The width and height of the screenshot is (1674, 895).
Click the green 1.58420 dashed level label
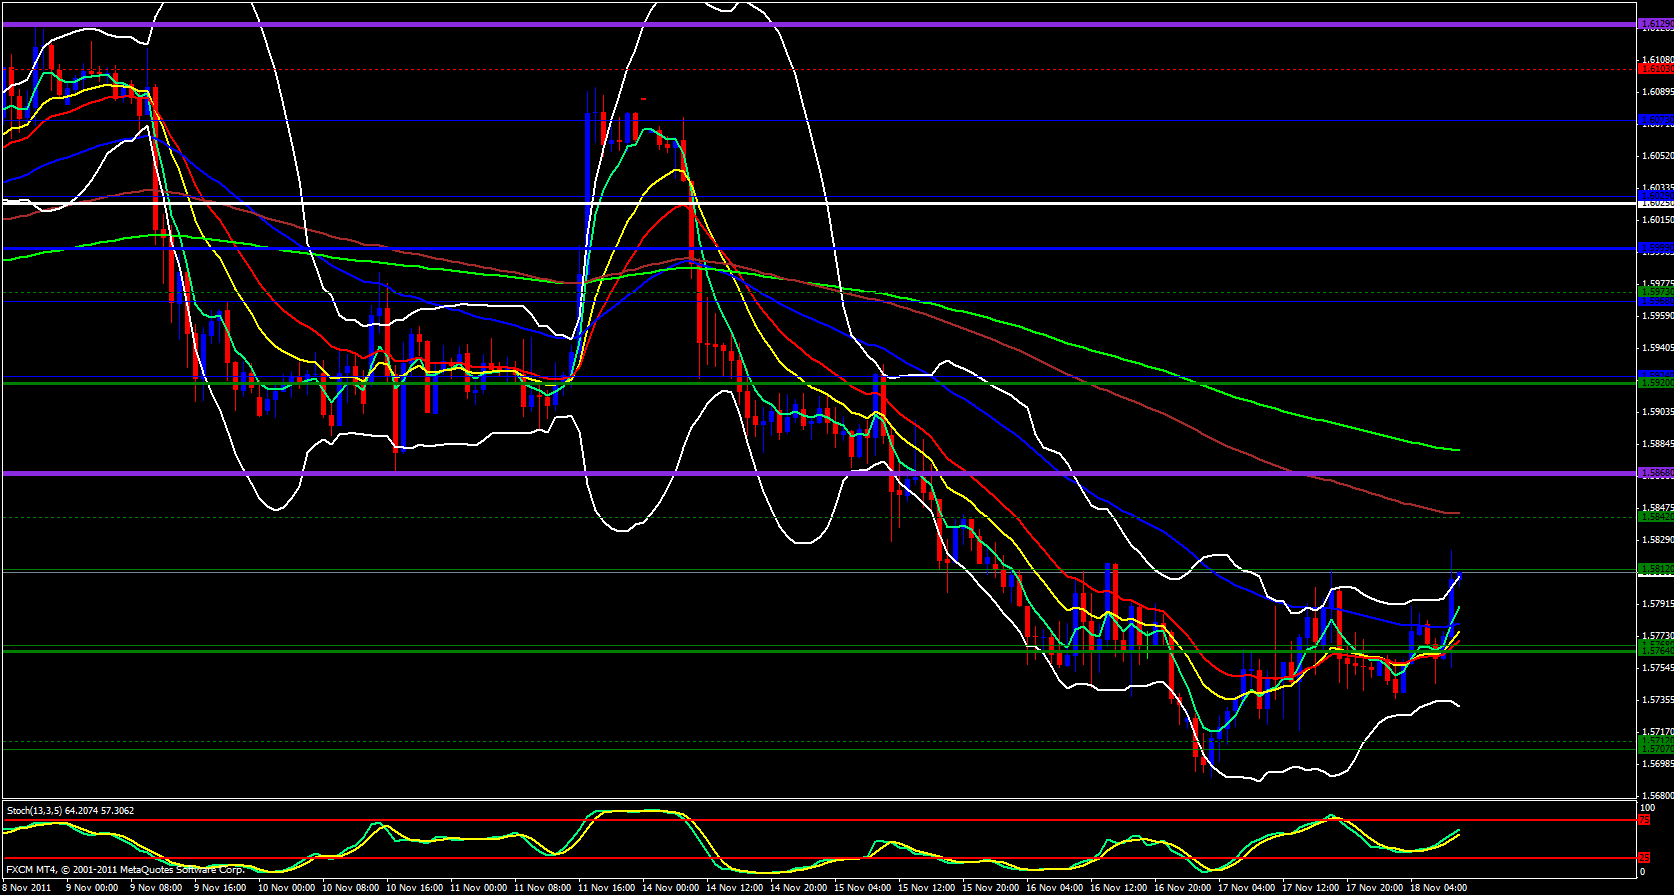tap(1655, 517)
